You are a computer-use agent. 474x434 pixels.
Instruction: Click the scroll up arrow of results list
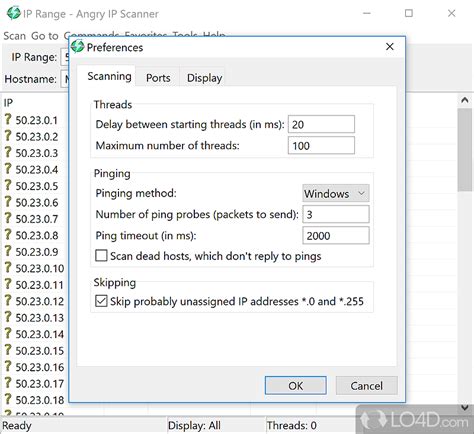pos(465,100)
